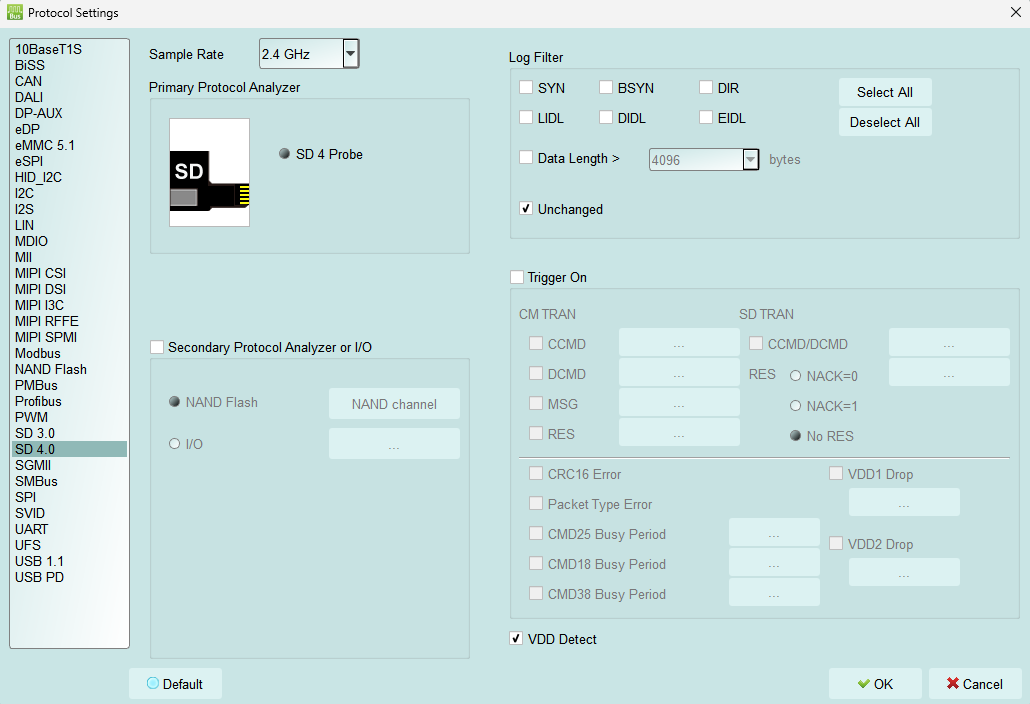Screen dimensions: 1030x704
Task: Select MIPI I3C in the protocol list
Action: [x=70, y=305]
